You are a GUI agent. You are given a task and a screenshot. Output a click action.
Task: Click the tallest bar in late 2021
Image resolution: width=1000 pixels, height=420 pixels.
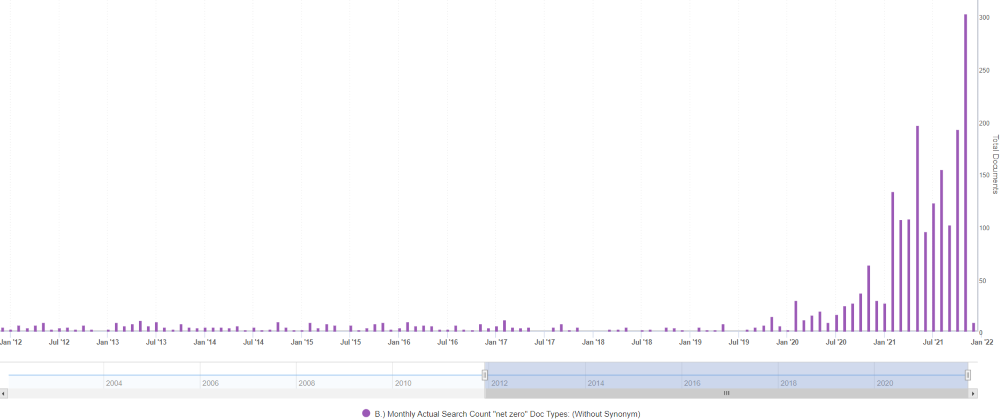(965, 172)
